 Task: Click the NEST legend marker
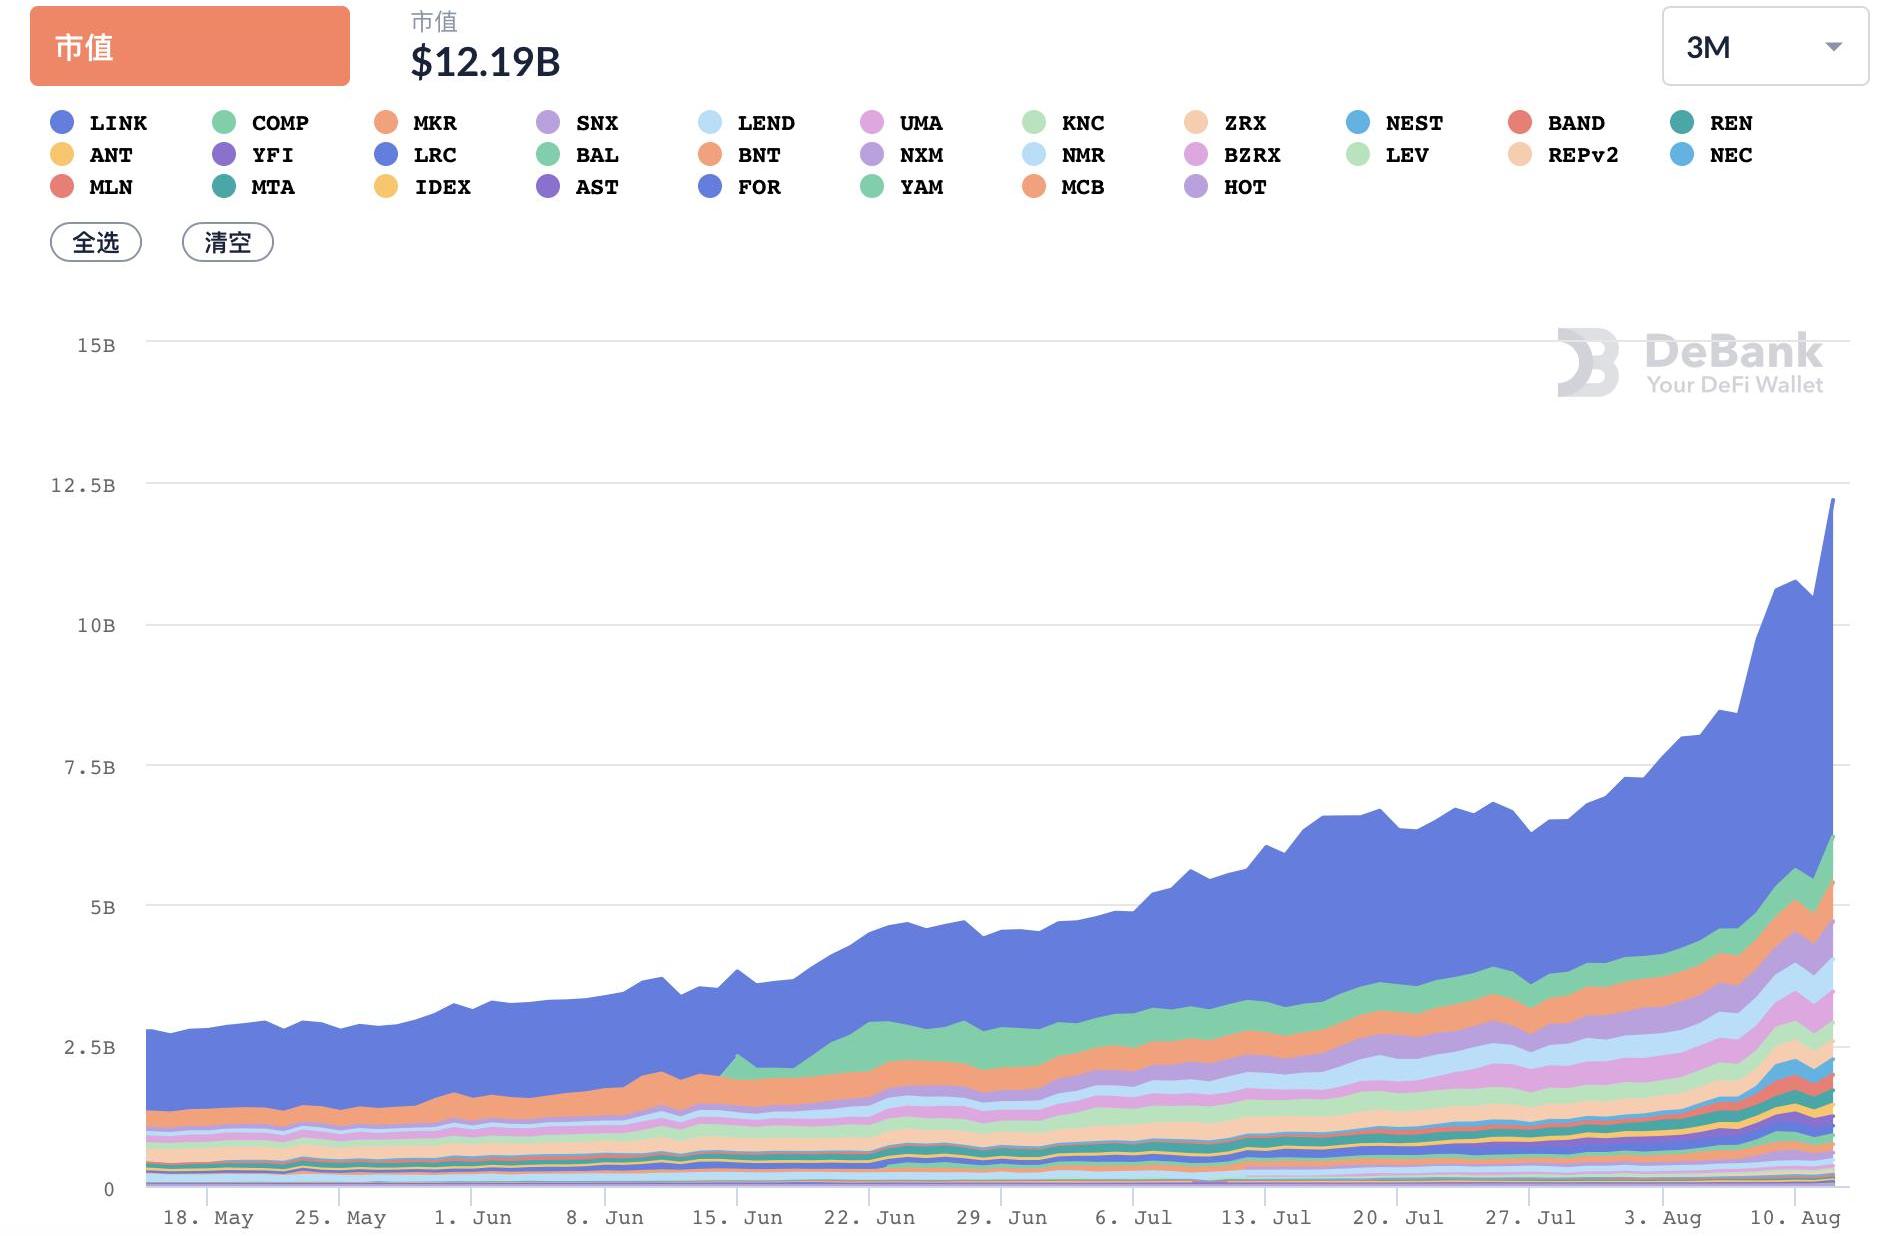click(1358, 123)
